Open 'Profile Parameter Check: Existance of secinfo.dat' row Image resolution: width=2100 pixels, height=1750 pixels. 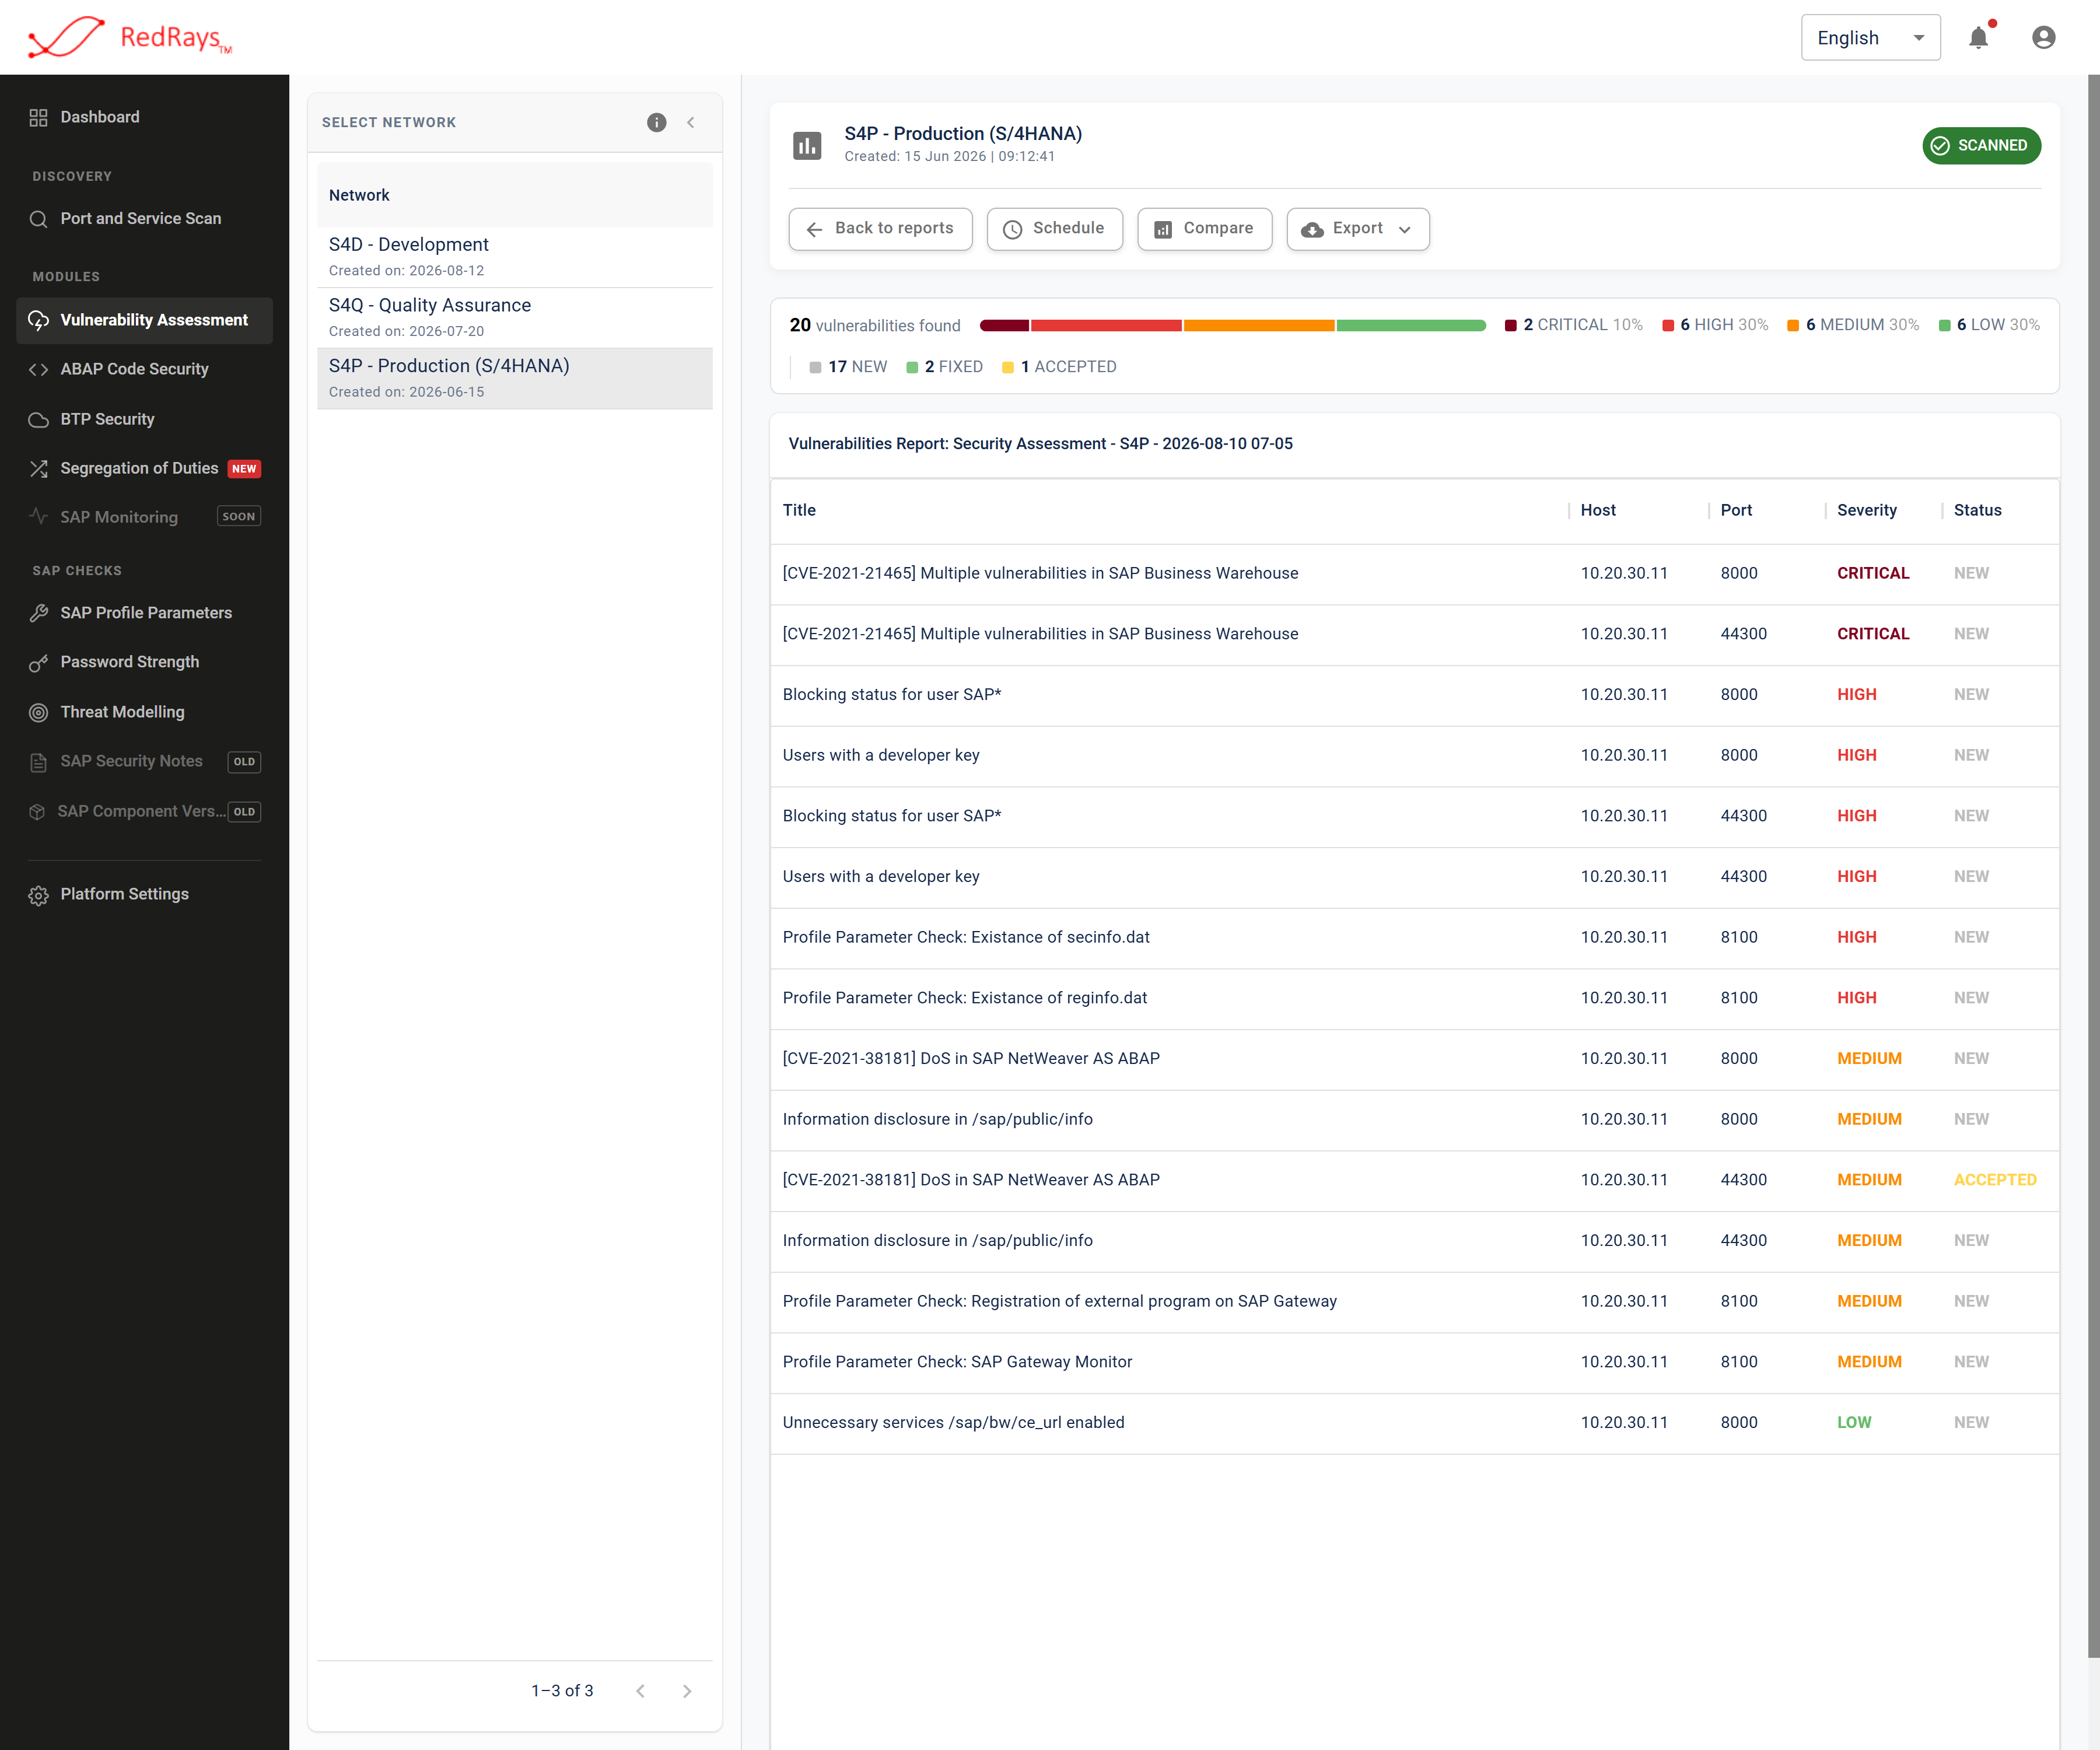(1414, 938)
